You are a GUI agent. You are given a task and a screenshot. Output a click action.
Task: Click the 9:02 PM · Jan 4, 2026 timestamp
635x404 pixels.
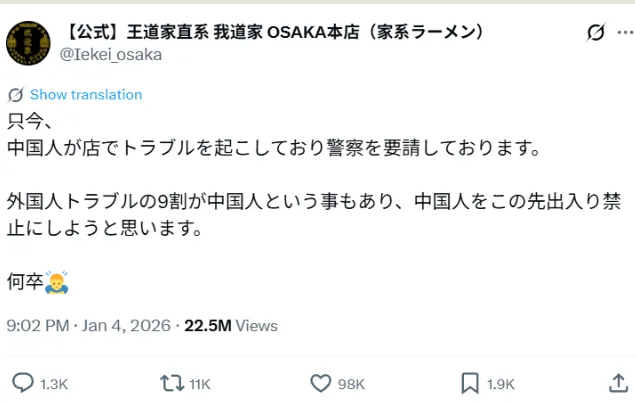(x=88, y=326)
